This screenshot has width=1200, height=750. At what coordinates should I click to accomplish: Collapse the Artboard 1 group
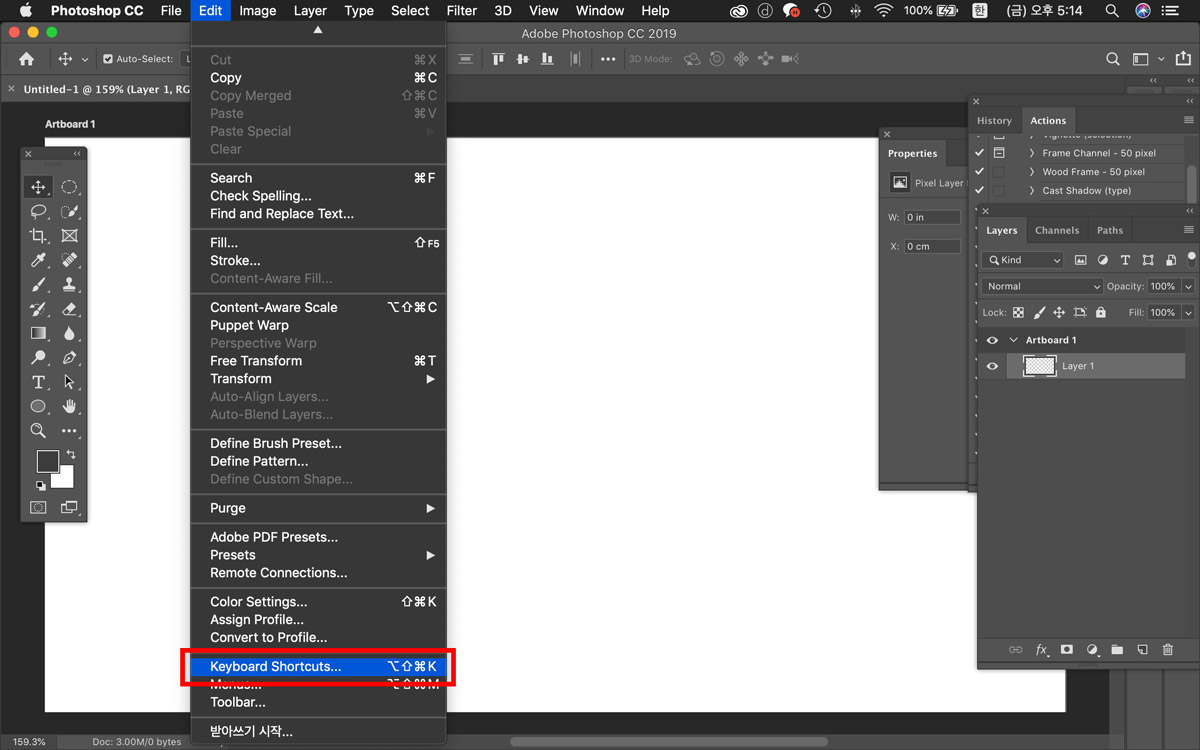[x=1013, y=340]
